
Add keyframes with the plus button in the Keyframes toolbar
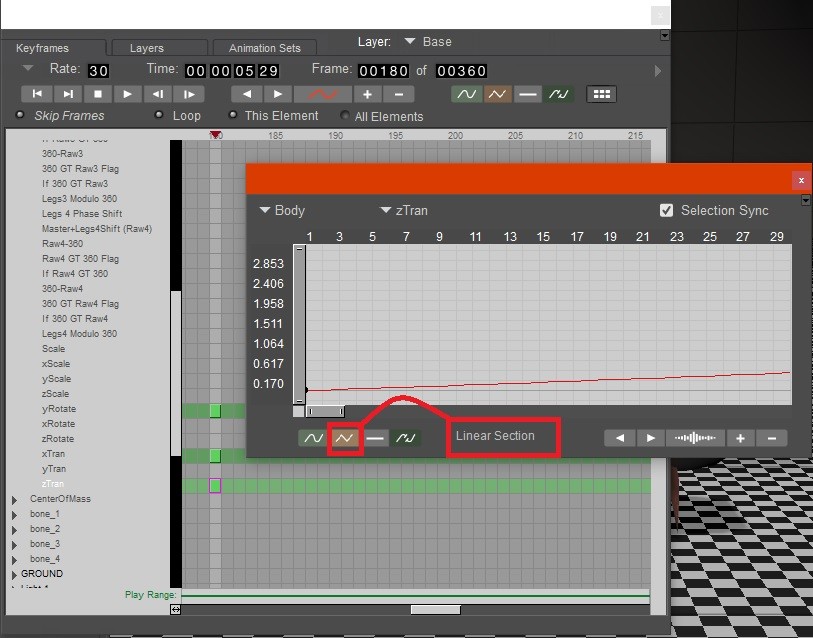[367, 94]
